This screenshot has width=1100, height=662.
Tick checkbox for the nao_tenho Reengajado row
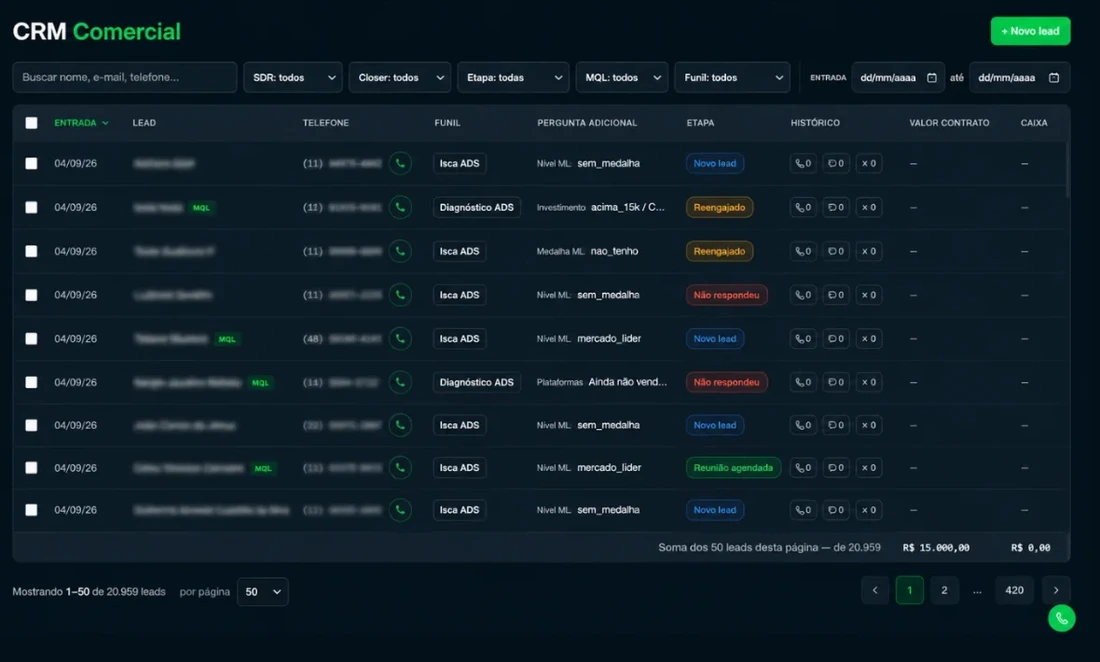[32, 251]
